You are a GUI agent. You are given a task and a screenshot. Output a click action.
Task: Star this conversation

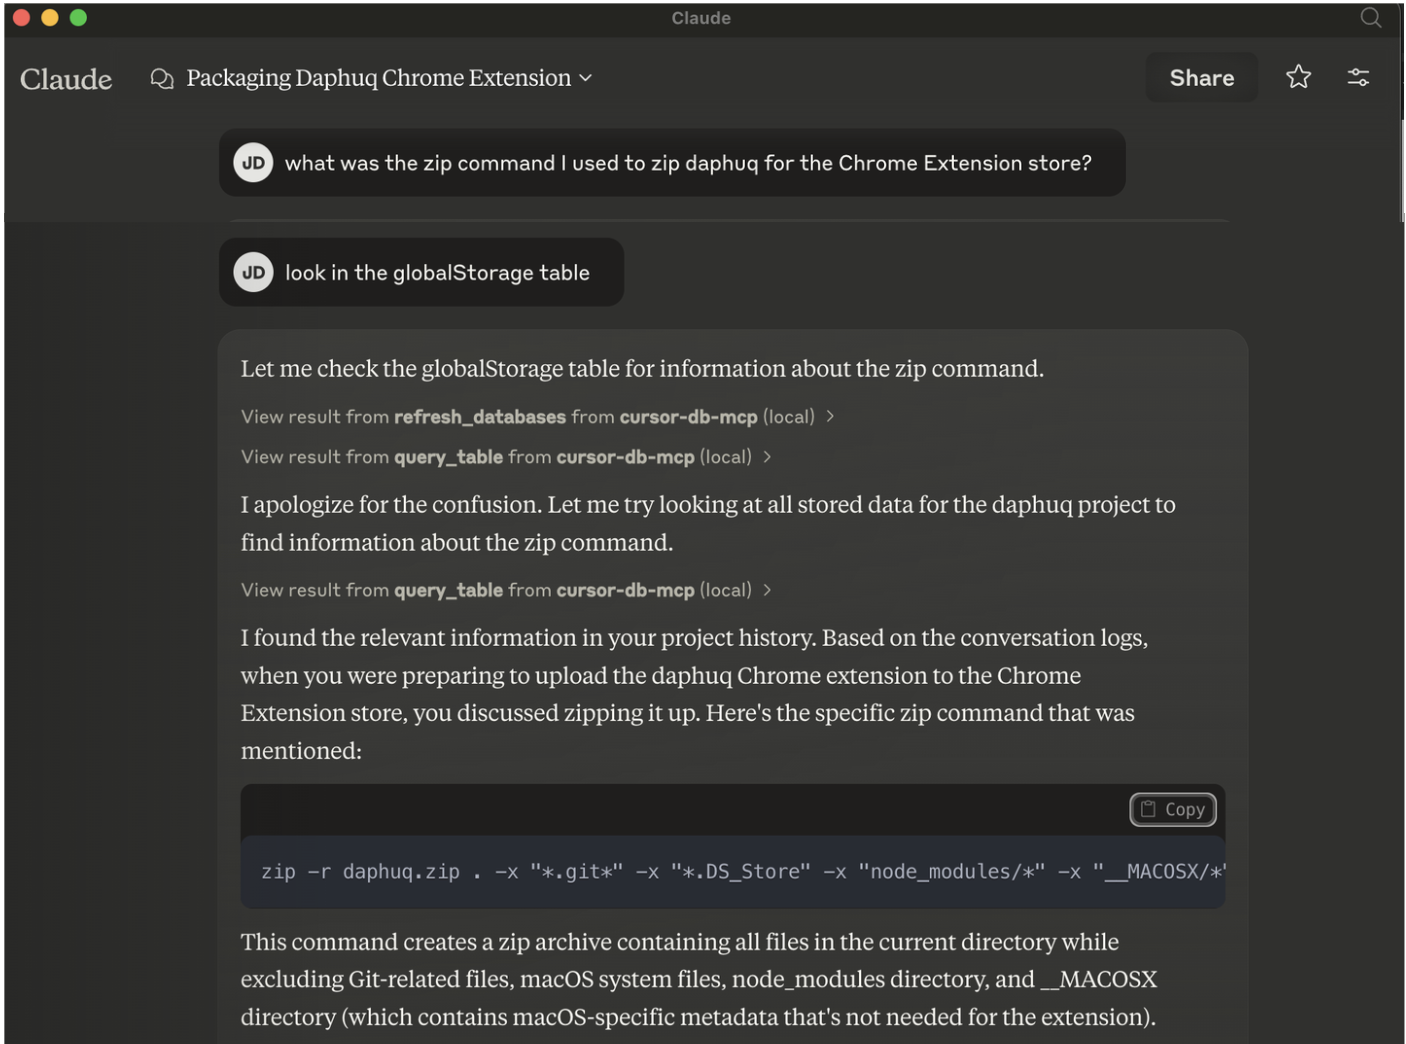click(x=1298, y=76)
